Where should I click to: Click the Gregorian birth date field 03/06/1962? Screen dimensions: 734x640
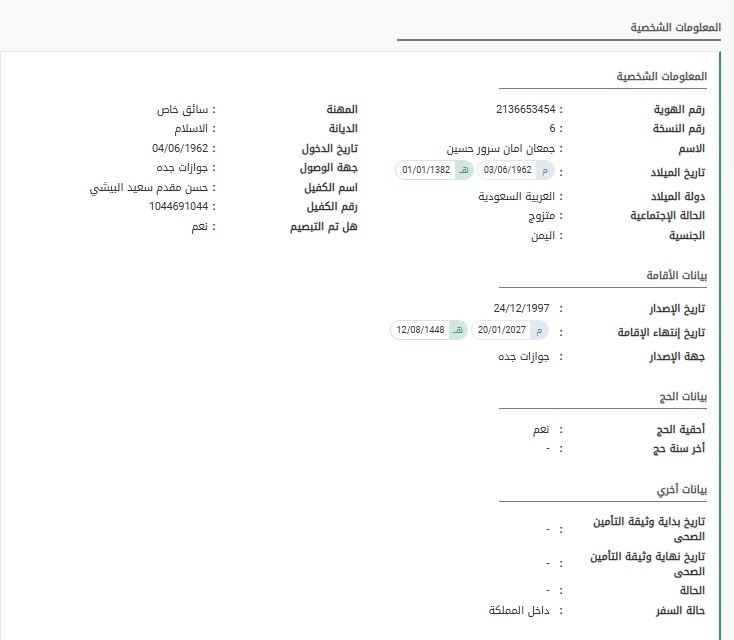(507, 171)
